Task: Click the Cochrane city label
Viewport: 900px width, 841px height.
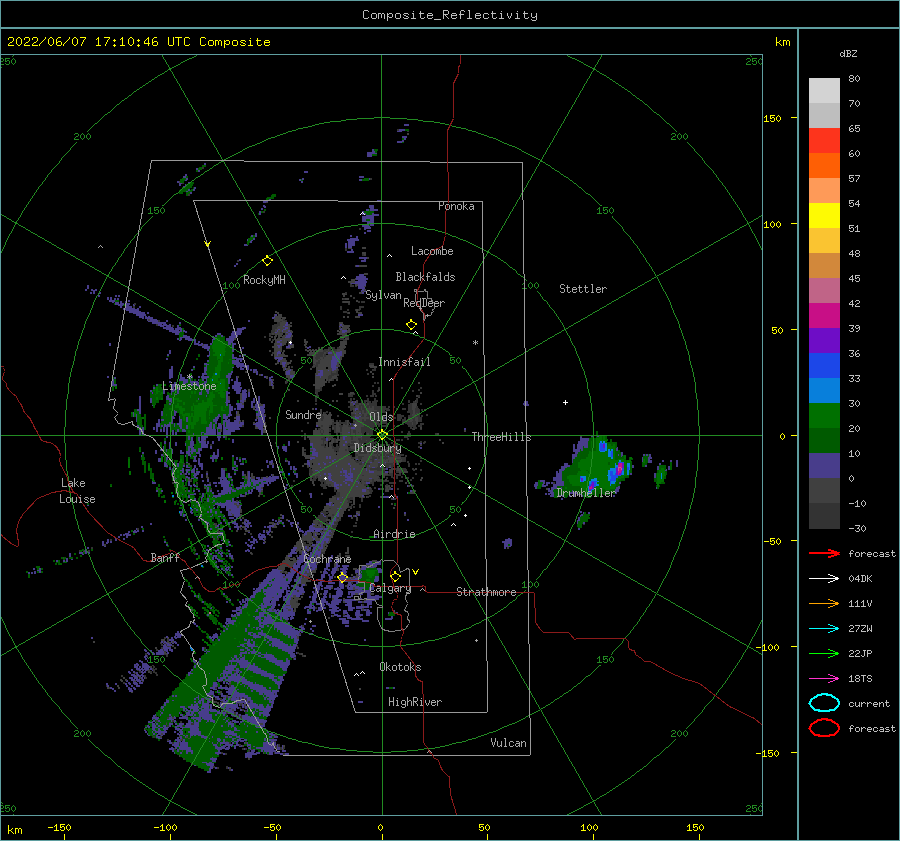Action: point(327,559)
